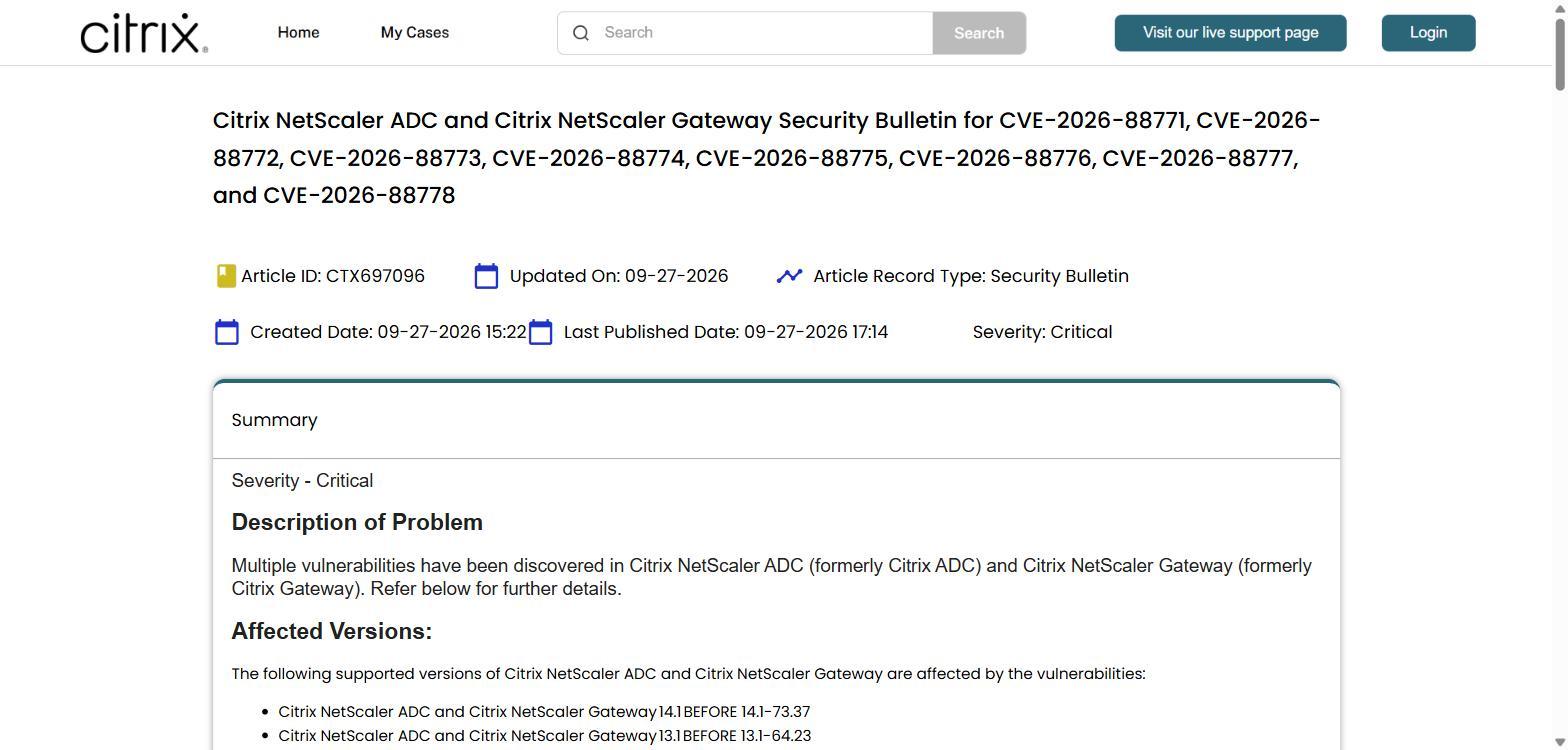
Task: Click the Affected Versions heading
Action: coord(332,631)
